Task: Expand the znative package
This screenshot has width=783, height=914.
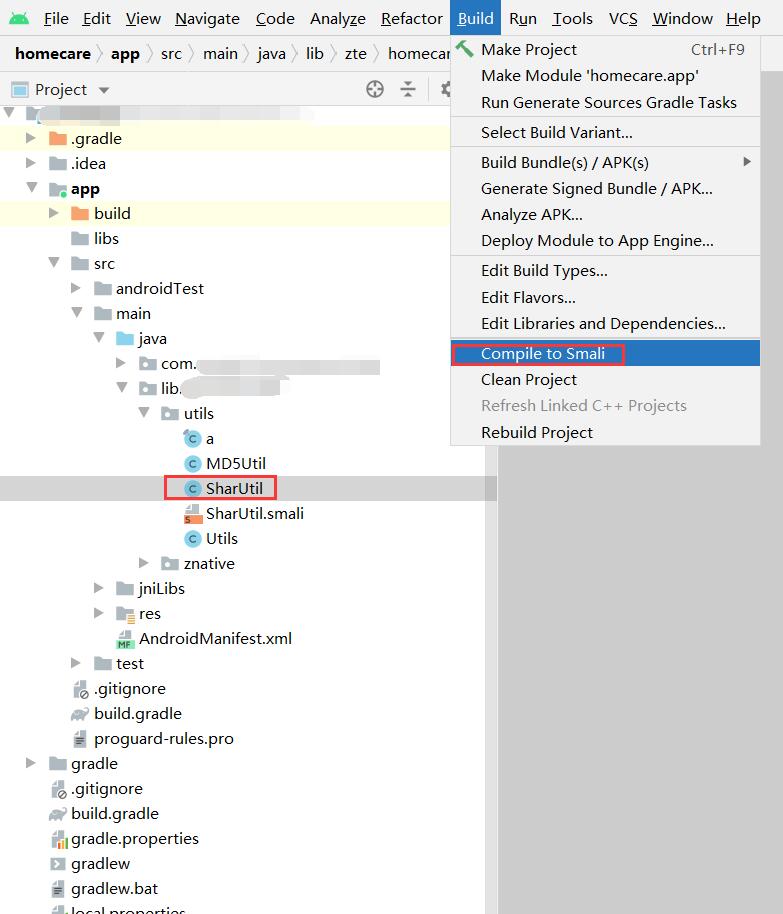Action: pos(145,563)
